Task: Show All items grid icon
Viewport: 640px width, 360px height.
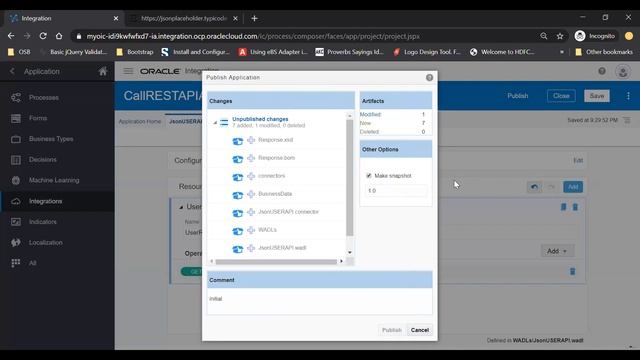Action: pyautogui.click(x=16, y=263)
